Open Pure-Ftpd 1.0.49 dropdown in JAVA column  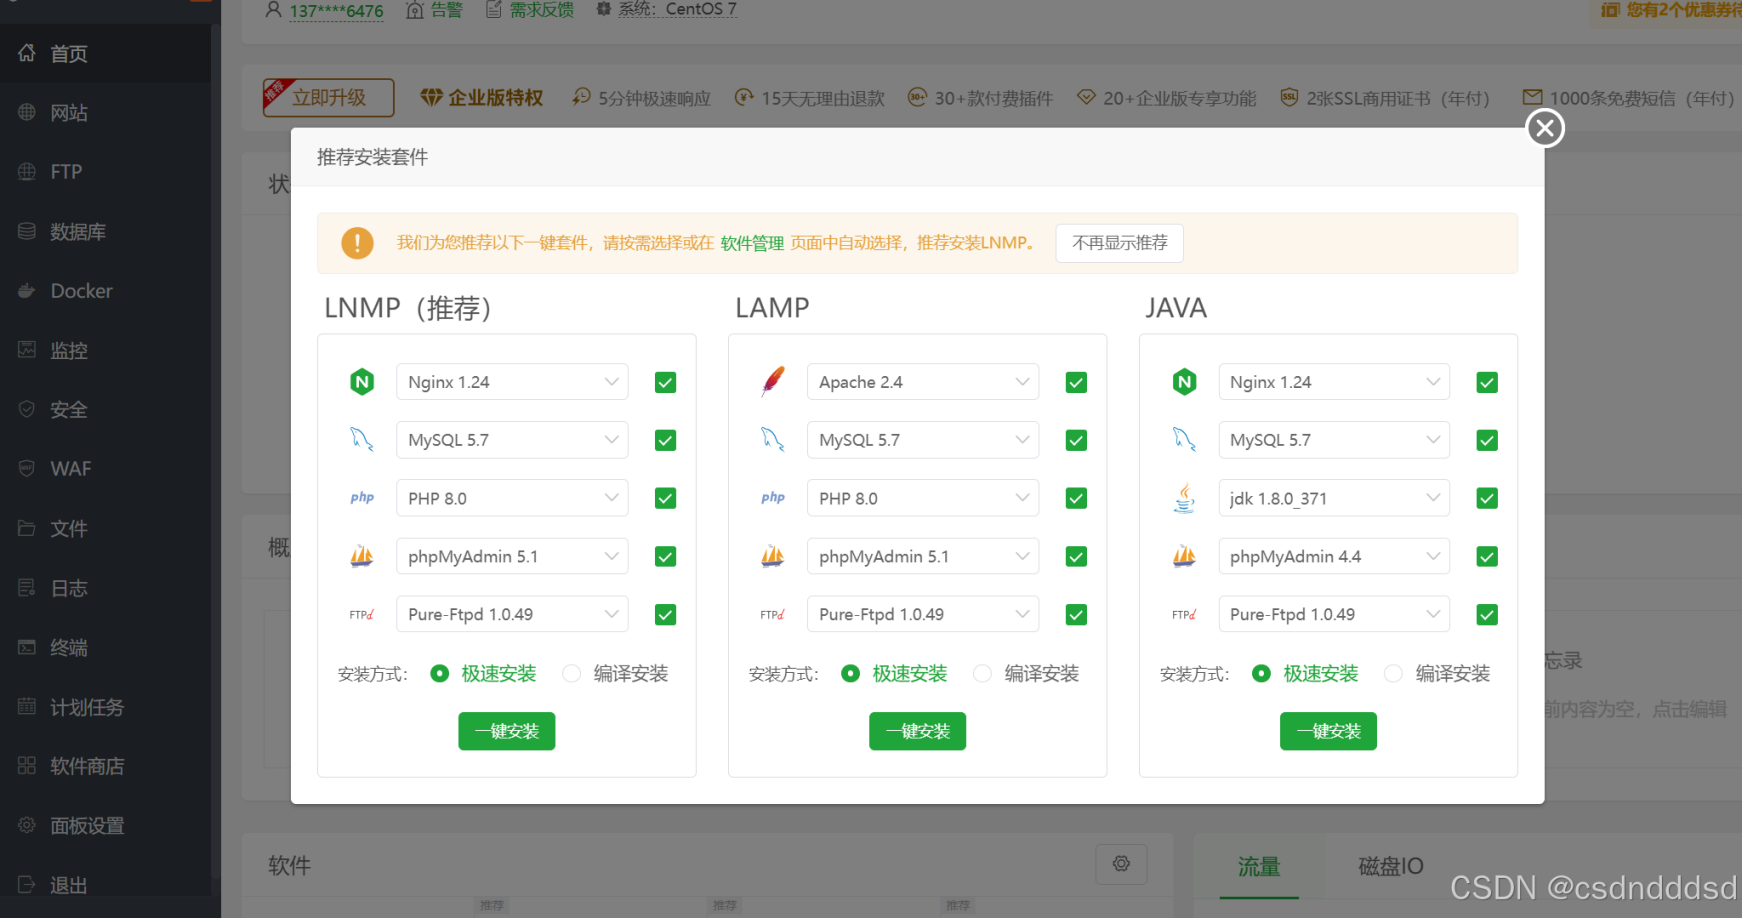(1334, 614)
